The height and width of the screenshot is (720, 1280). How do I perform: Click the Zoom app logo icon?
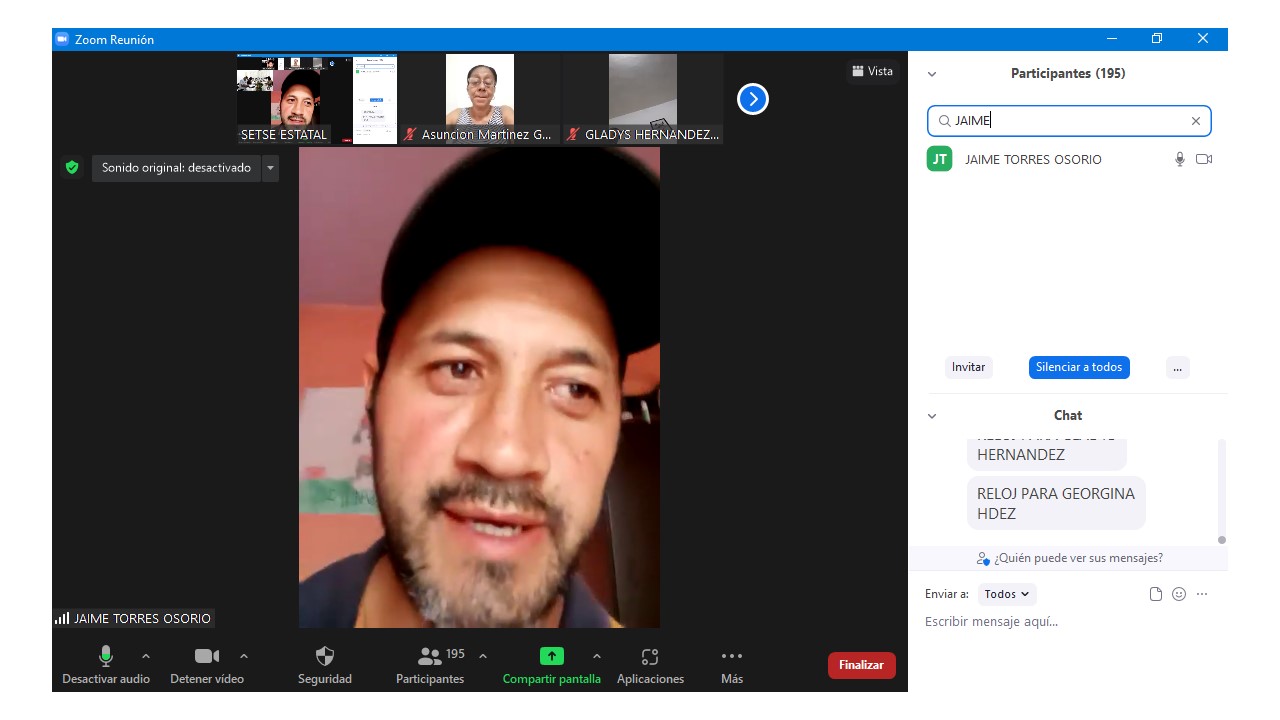tap(62, 39)
